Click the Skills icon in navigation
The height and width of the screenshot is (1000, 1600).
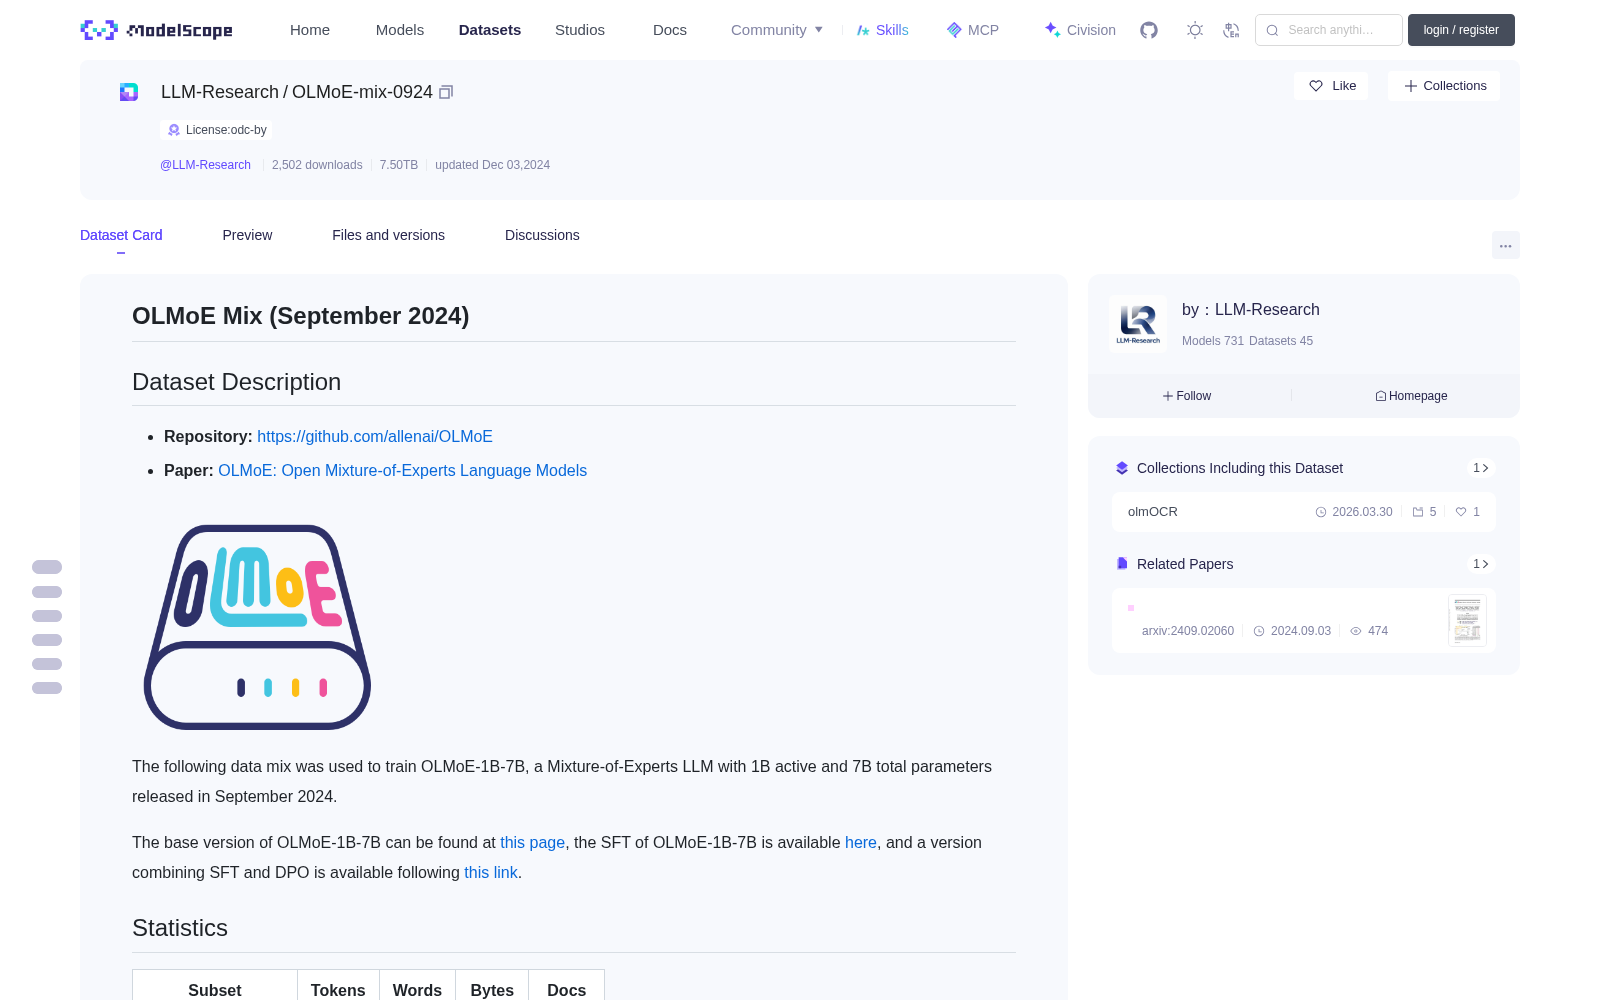click(863, 30)
